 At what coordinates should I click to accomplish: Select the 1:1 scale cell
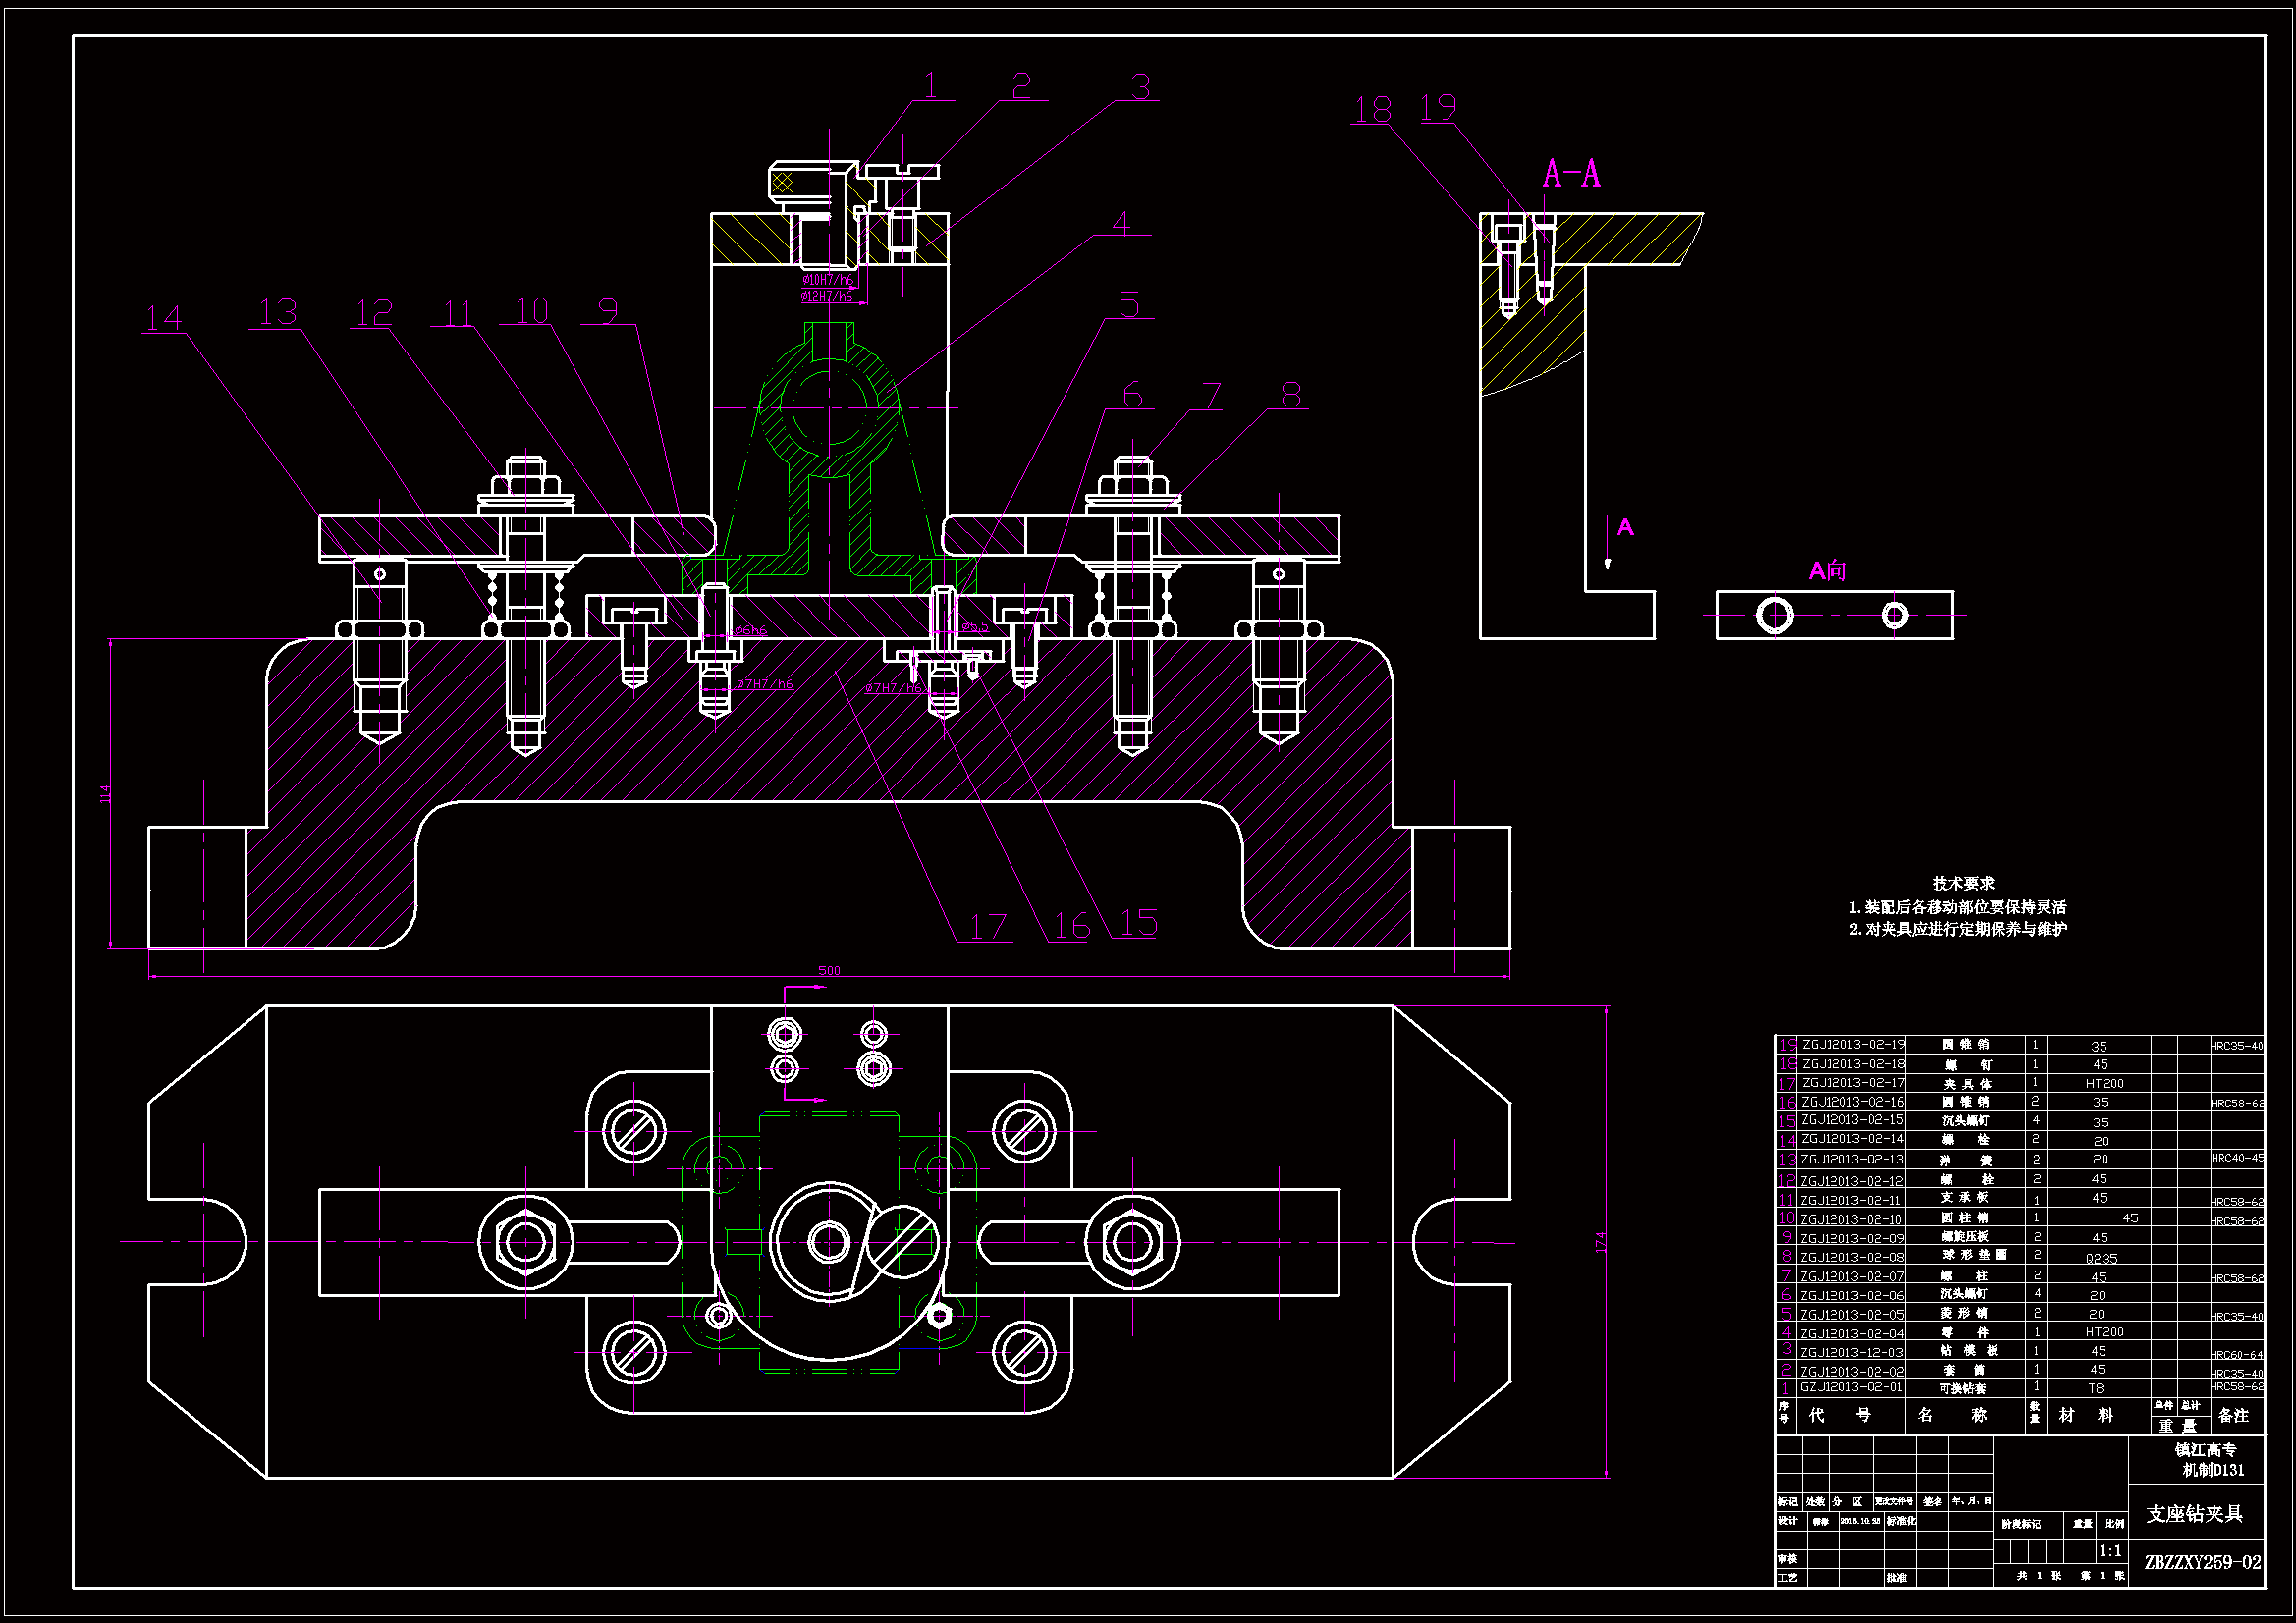[2110, 1551]
